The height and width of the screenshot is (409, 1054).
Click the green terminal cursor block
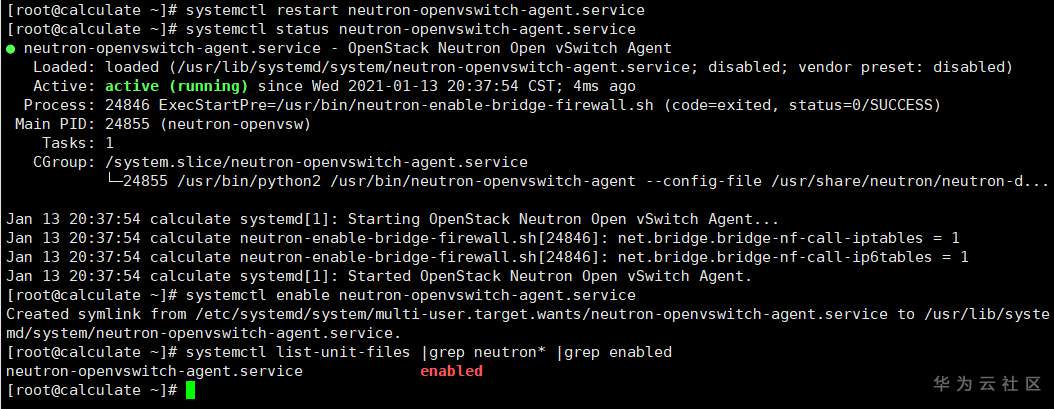point(190,390)
